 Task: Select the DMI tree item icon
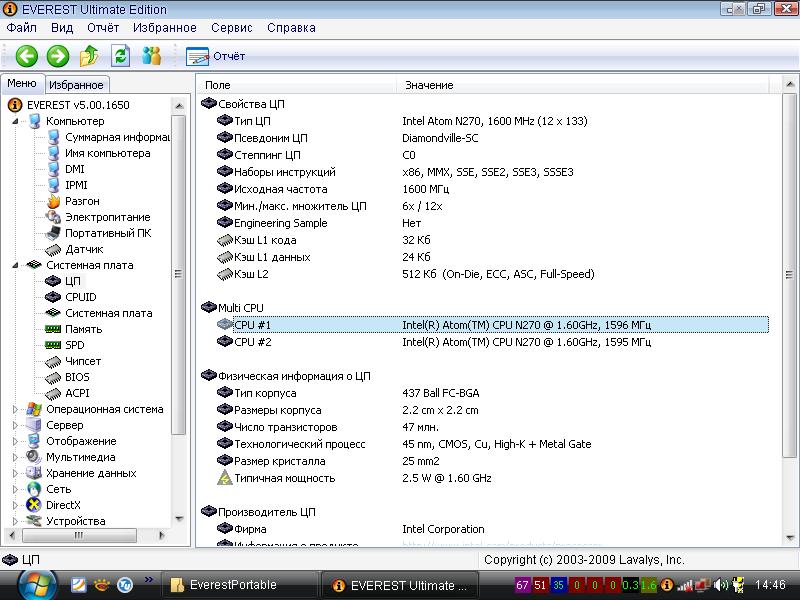[x=54, y=169]
